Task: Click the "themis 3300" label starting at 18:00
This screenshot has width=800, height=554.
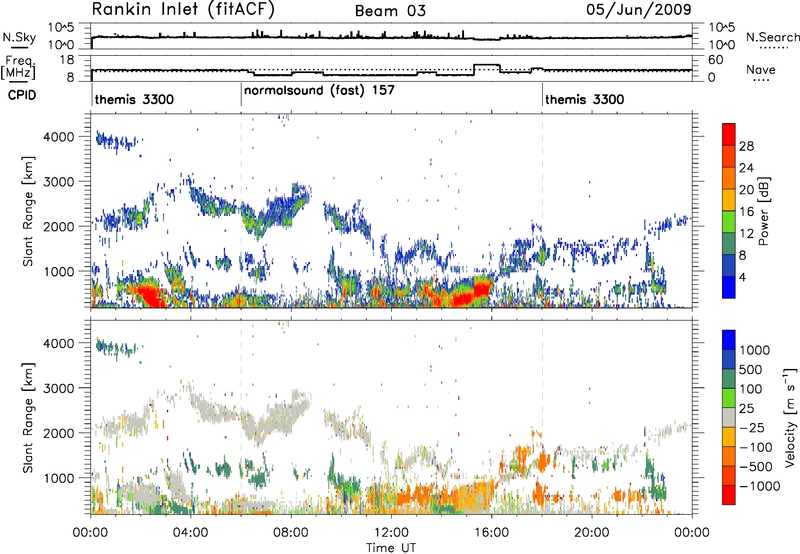Action: [x=585, y=99]
